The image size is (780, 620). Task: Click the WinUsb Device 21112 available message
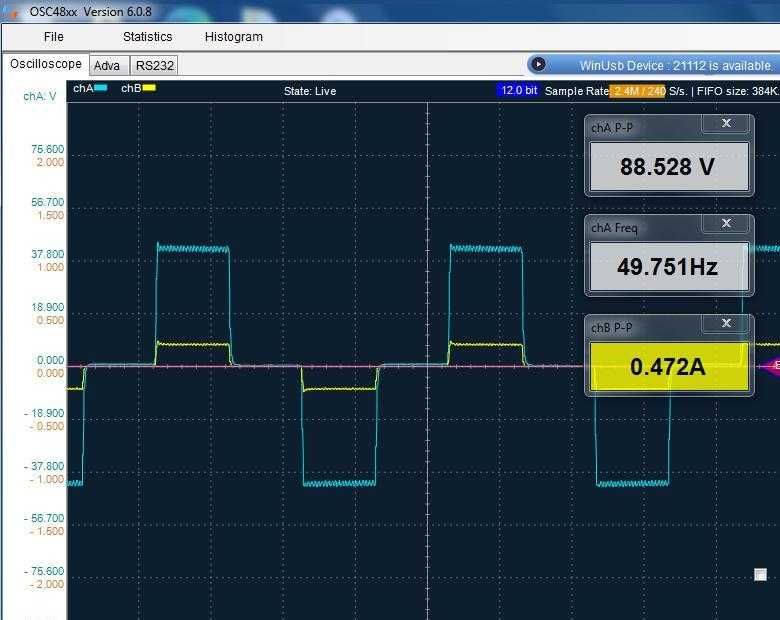[x=677, y=66]
